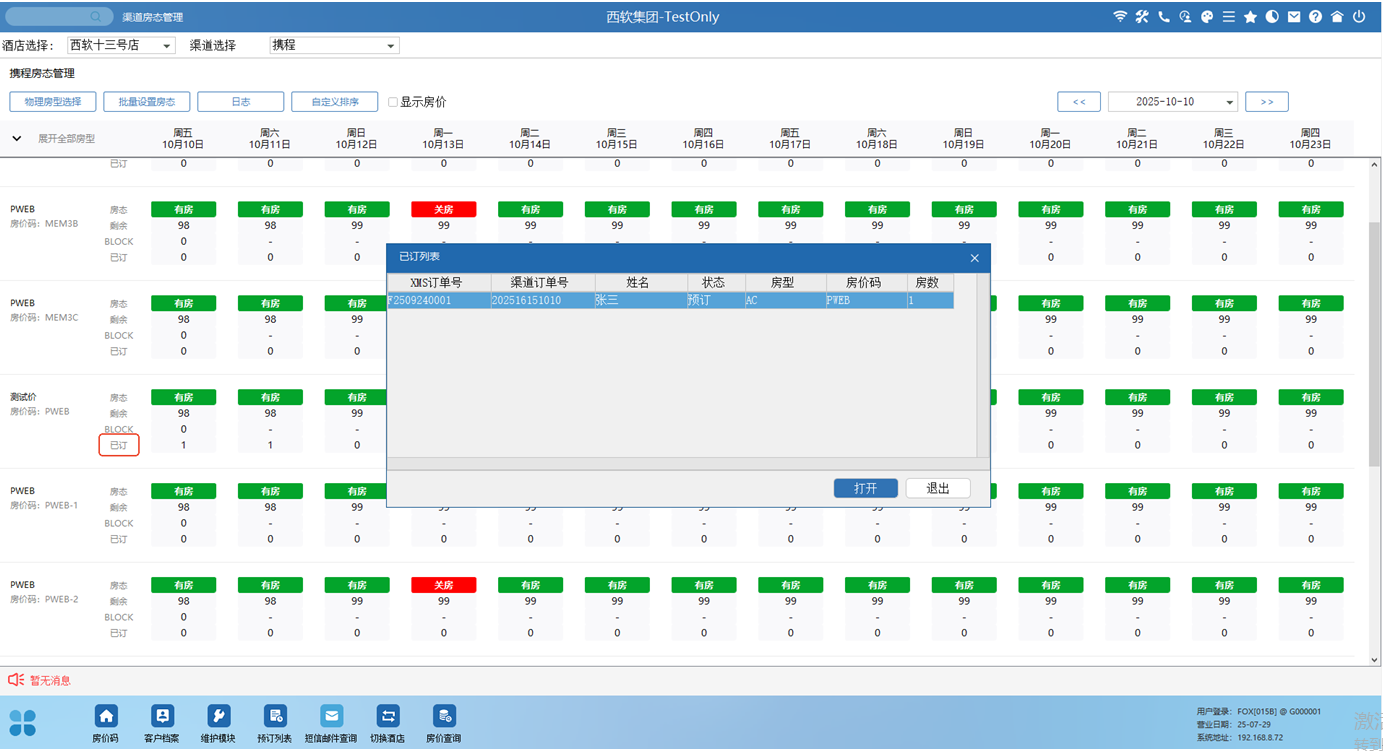Open 预订列表 reservation list icon
Image resolution: width=1383 pixels, height=753 pixels.
coord(275,716)
